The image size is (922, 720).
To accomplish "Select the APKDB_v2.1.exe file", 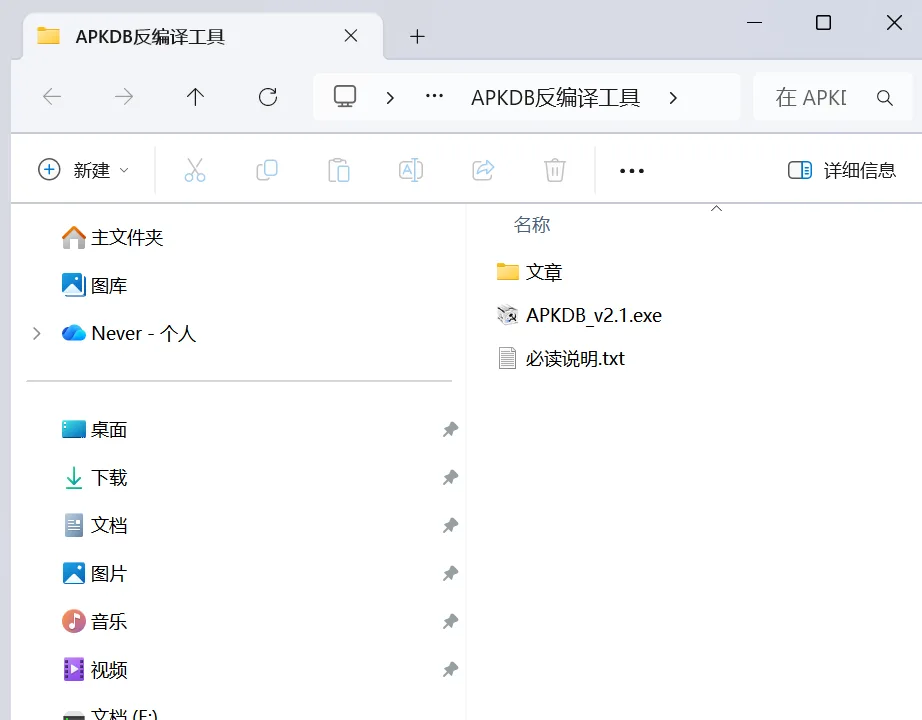I will click(x=579, y=315).
